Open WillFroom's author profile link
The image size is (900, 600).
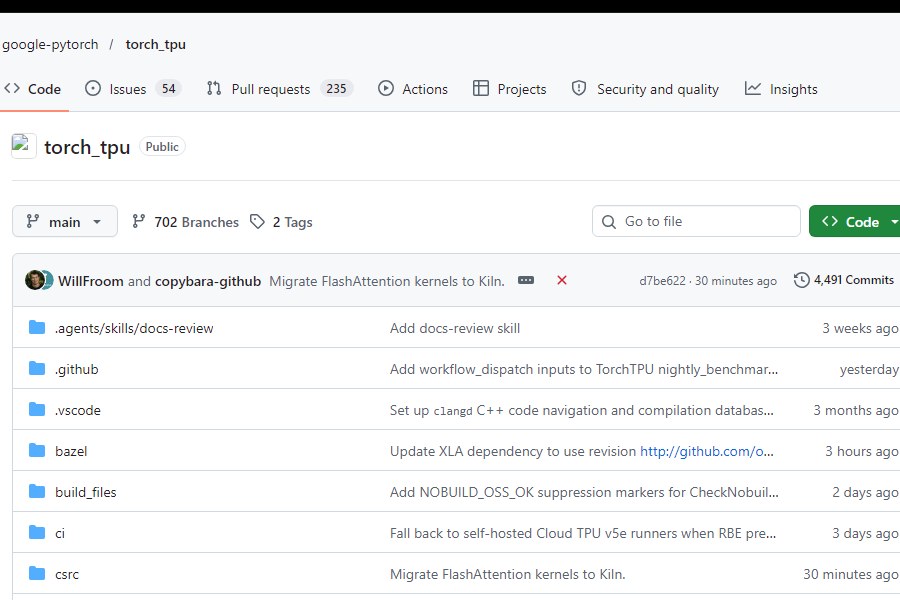point(91,281)
